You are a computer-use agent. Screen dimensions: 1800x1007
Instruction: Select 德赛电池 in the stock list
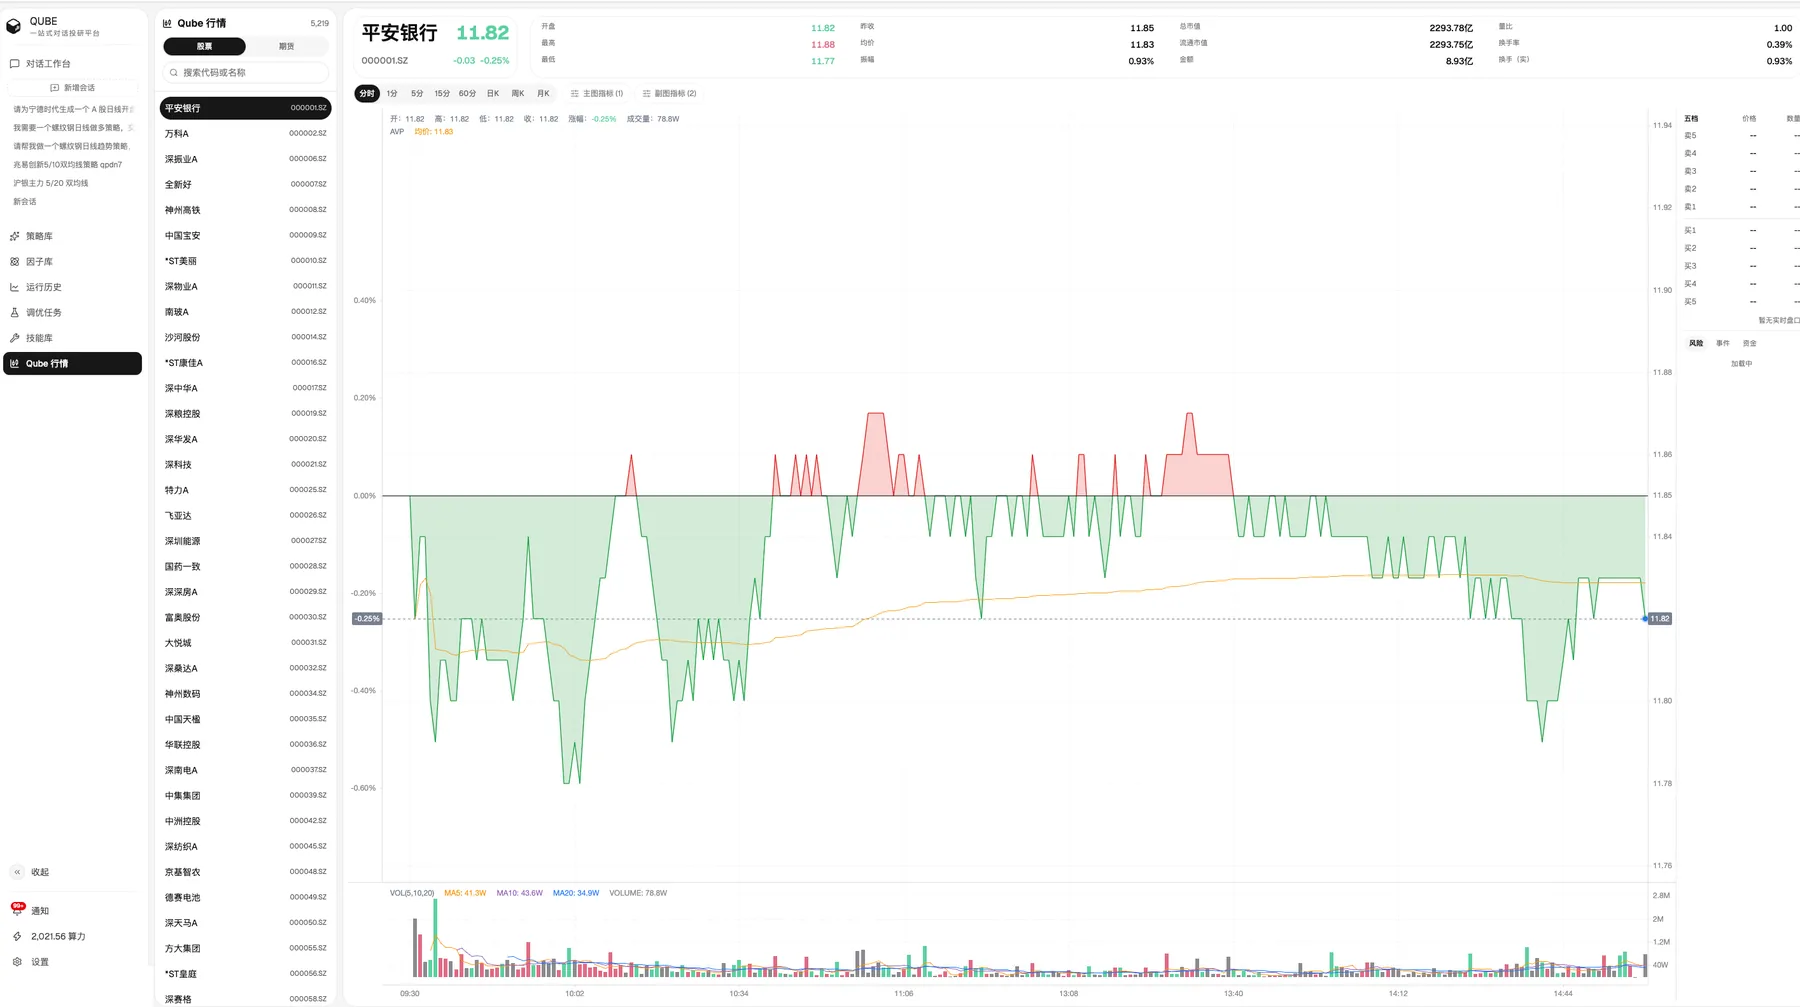click(x=246, y=898)
